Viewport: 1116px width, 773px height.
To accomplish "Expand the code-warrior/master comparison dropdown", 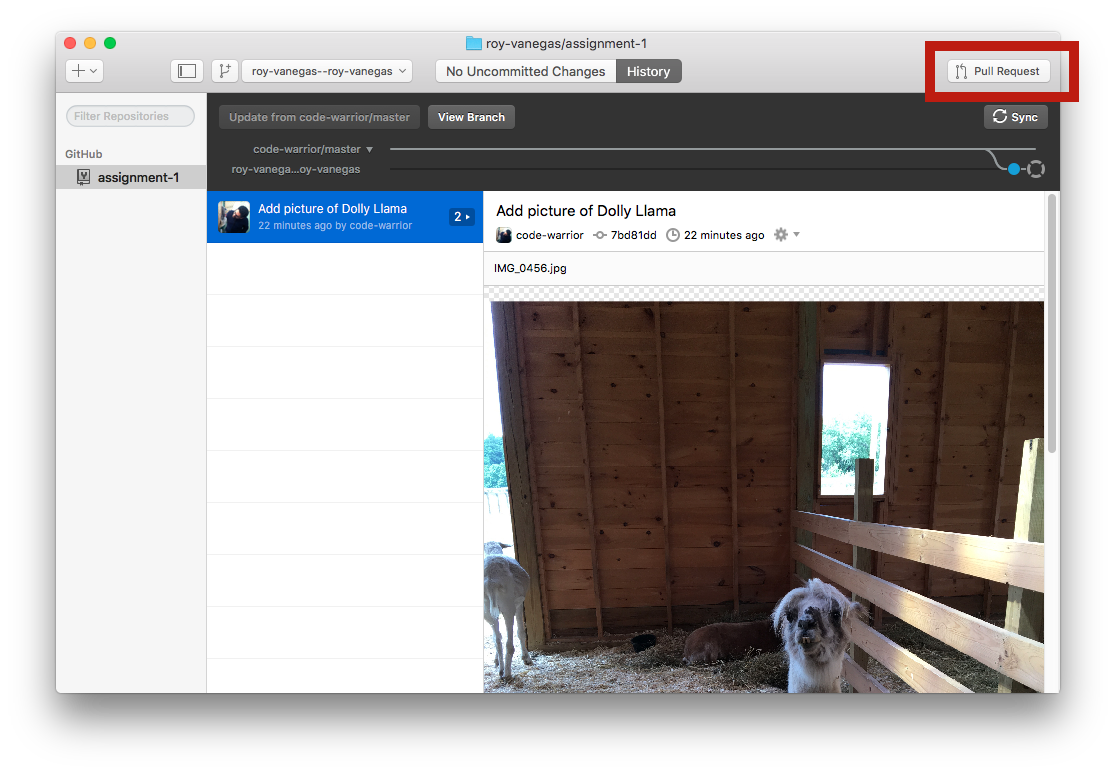I will coord(313,149).
